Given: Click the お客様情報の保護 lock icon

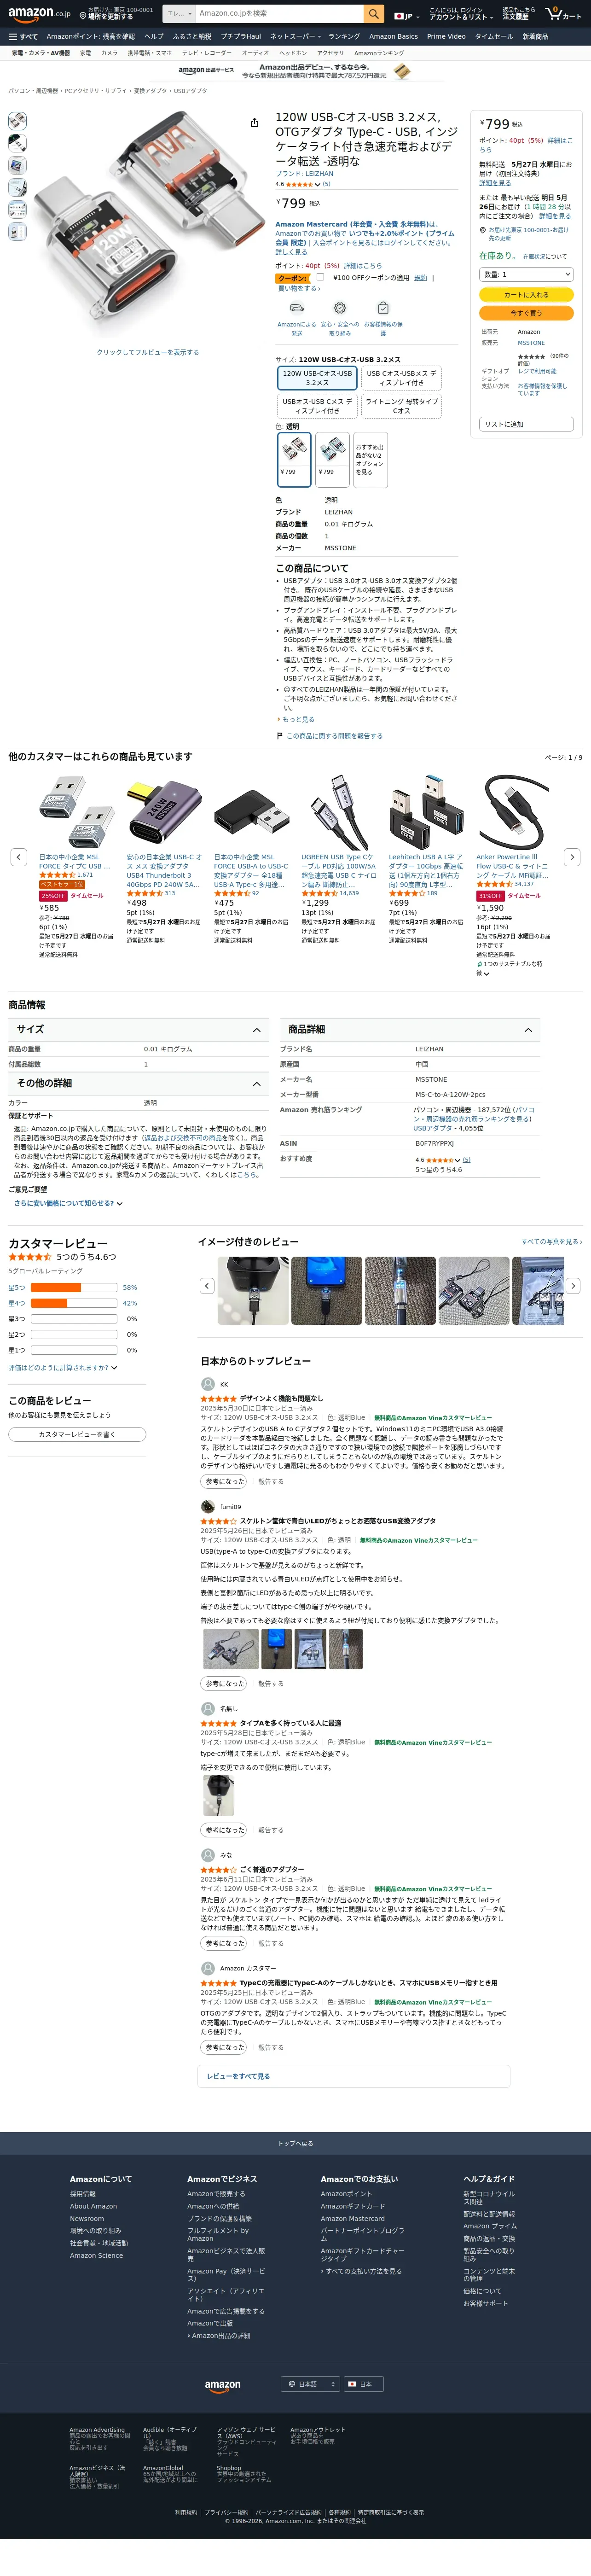Looking at the screenshot, I should click(383, 308).
